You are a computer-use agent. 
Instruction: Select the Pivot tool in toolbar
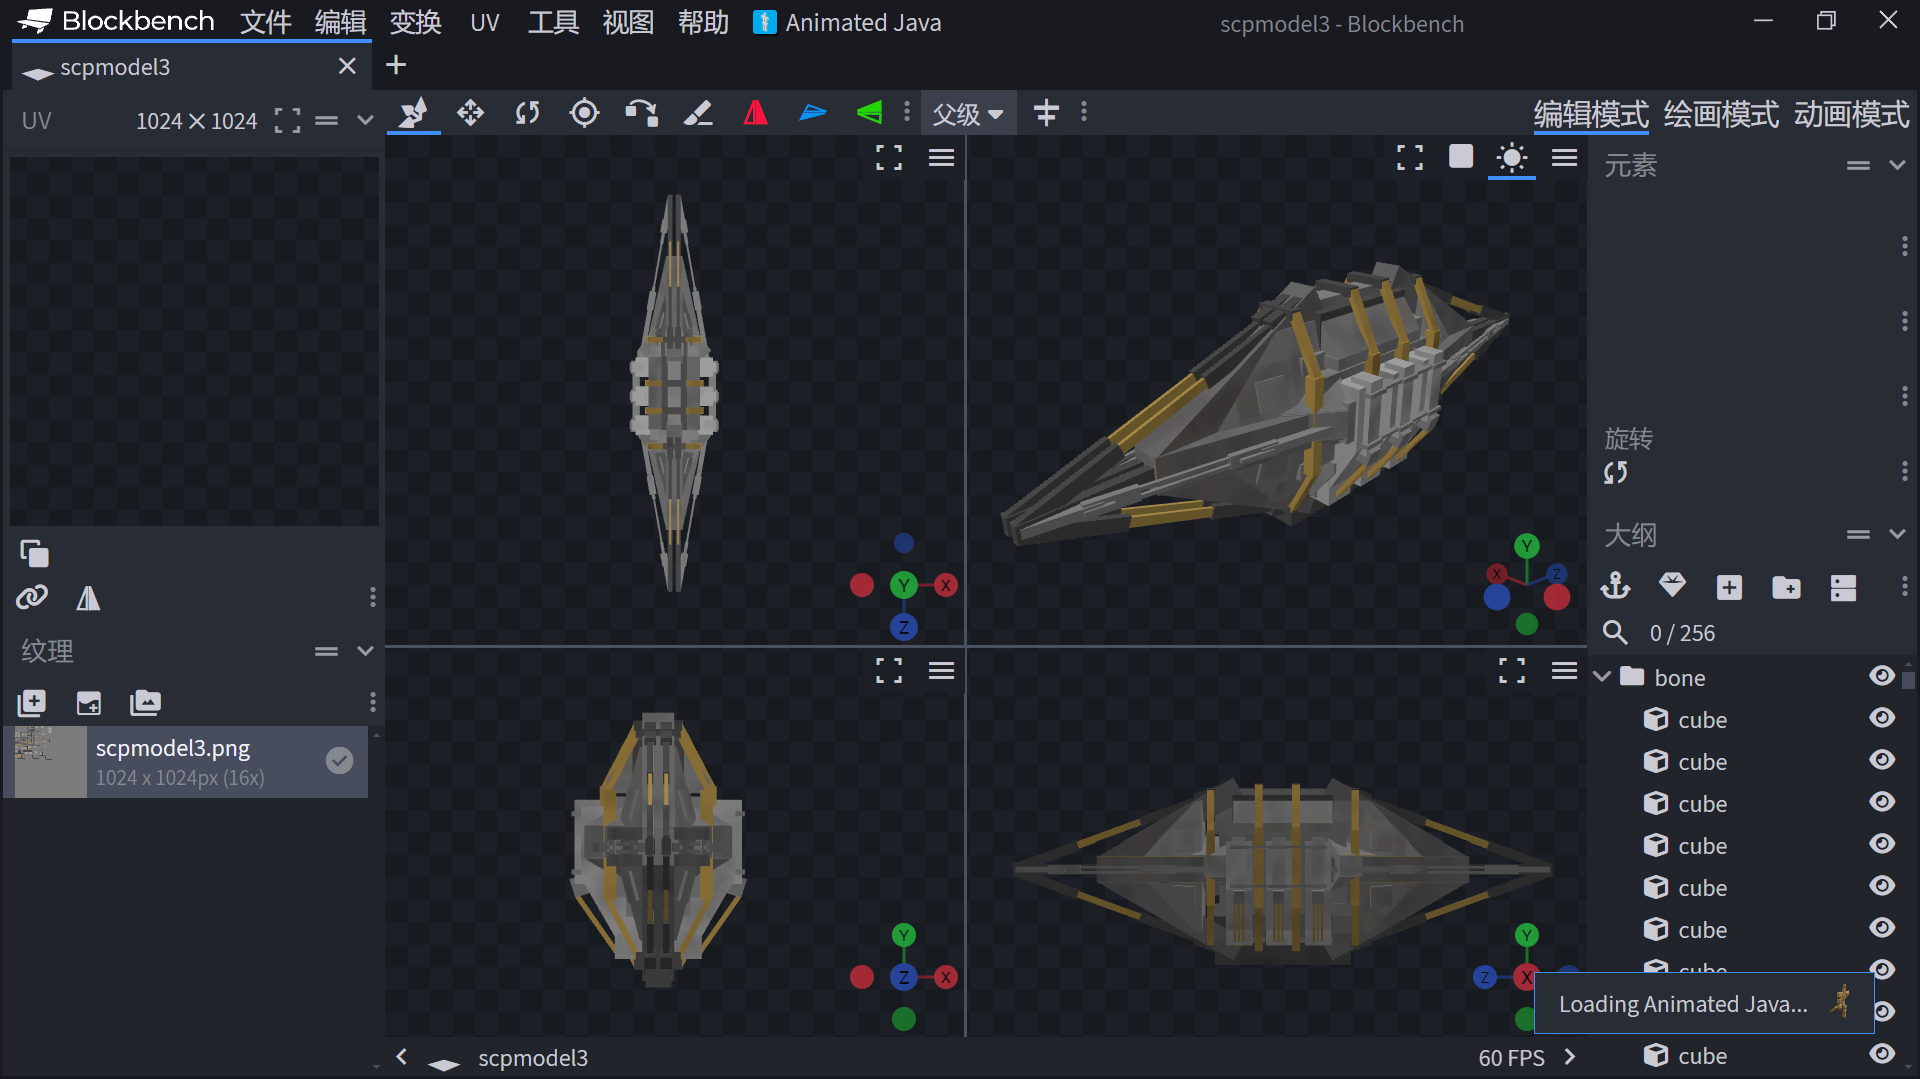click(x=584, y=113)
